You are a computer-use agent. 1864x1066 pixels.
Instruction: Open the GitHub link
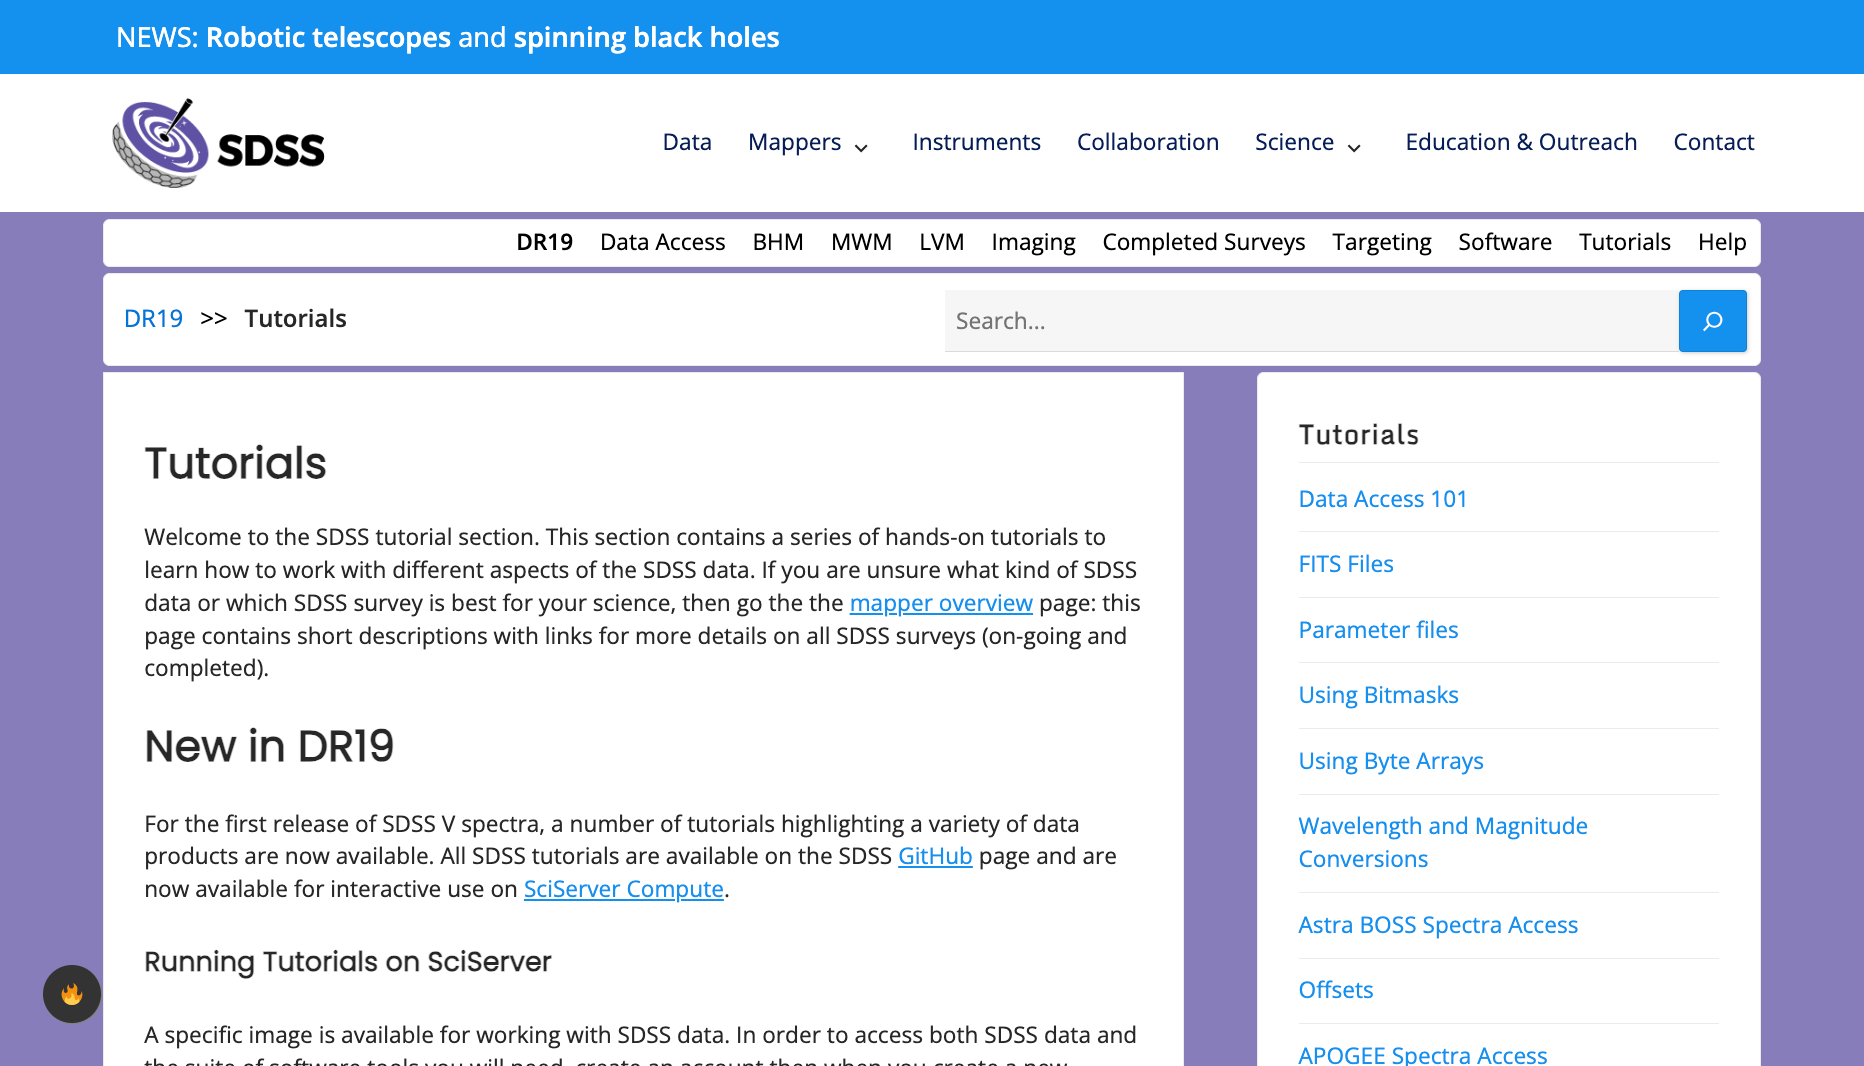pos(935,856)
